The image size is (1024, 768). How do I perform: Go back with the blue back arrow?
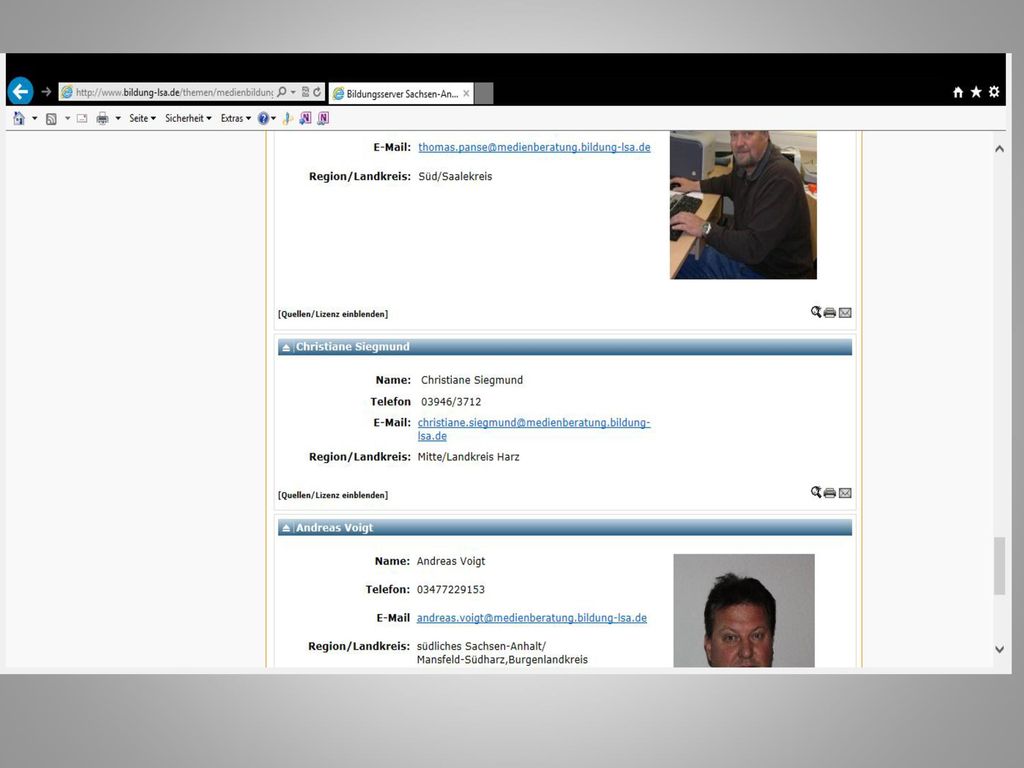tap(20, 91)
